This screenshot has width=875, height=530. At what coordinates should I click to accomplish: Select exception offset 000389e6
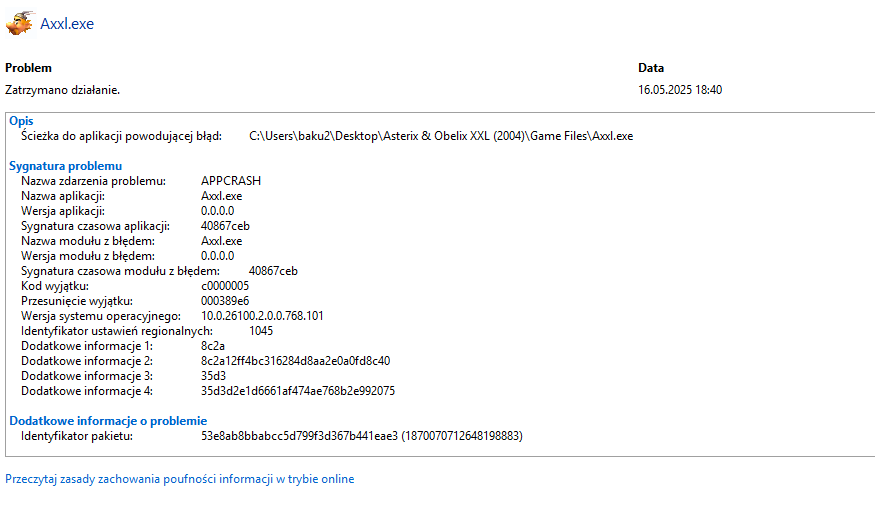tap(225, 302)
